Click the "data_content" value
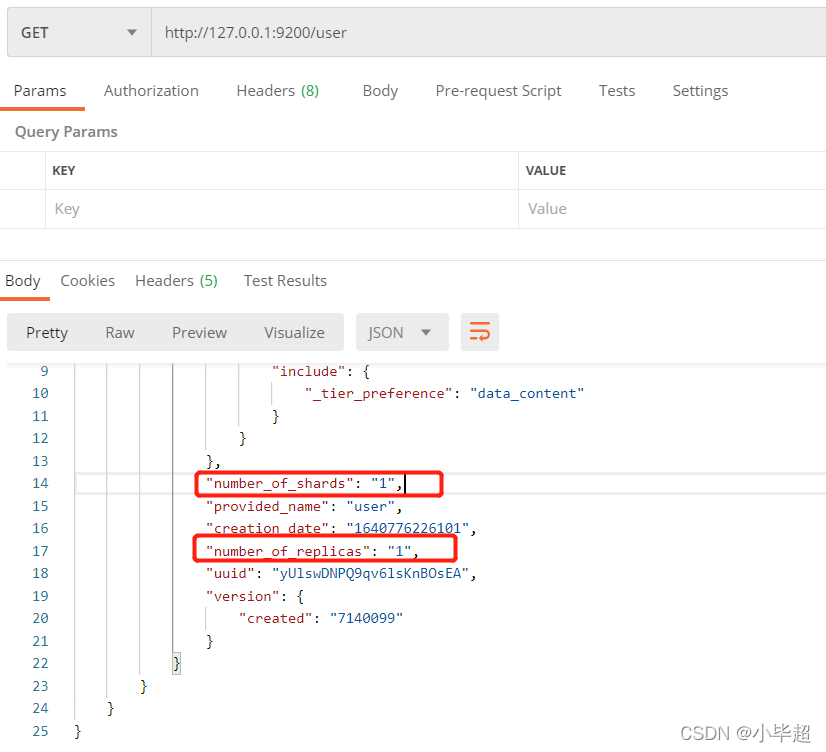 [x=527, y=393]
